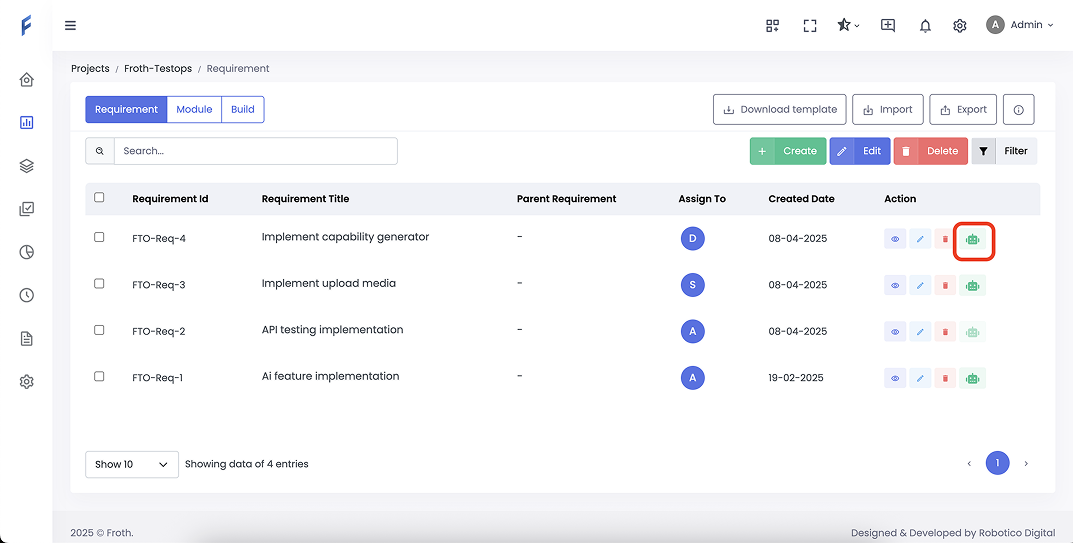This screenshot has height=543, width=1073.
Task: Open the notifications bell icon
Action: pos(925,26)
